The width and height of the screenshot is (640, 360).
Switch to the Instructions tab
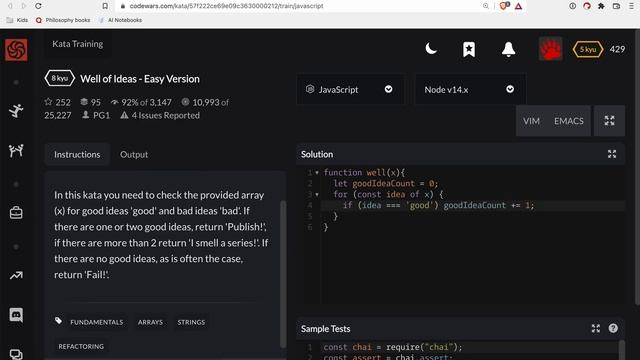(77, 154)
